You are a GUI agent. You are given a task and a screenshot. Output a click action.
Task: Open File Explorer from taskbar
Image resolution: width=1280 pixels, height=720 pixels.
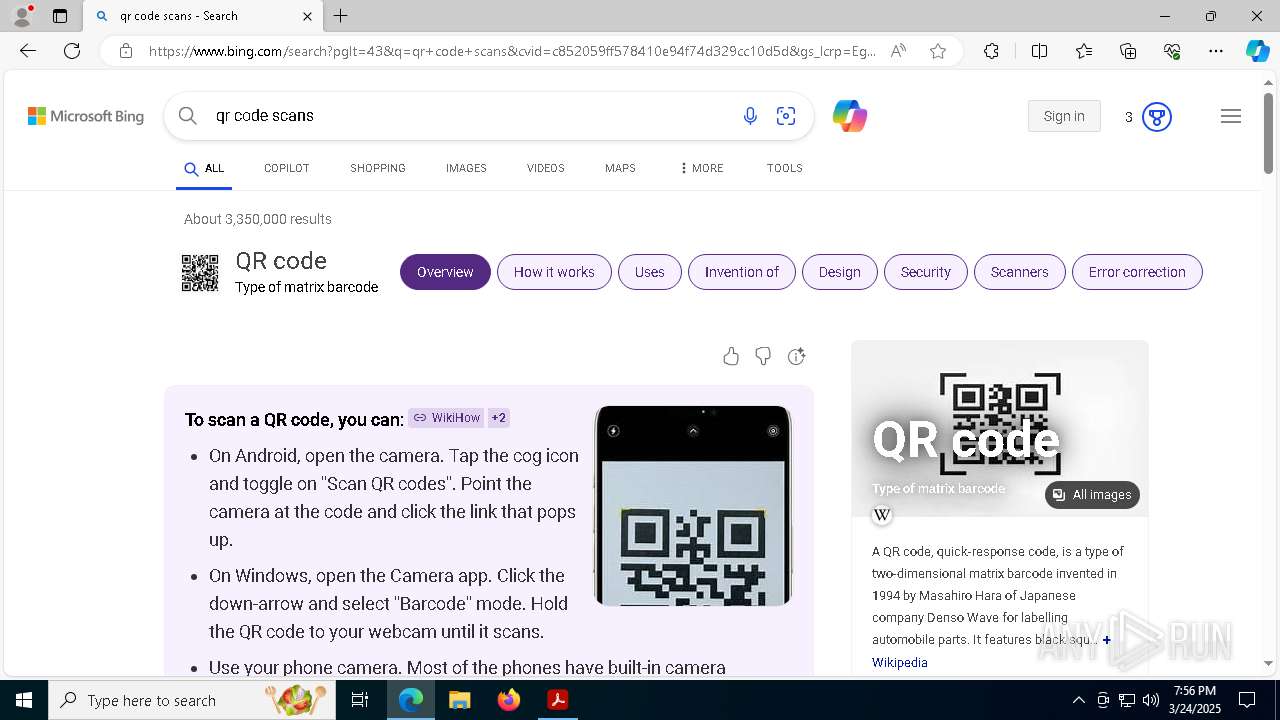pyautogui.click(x=460, y=700)
